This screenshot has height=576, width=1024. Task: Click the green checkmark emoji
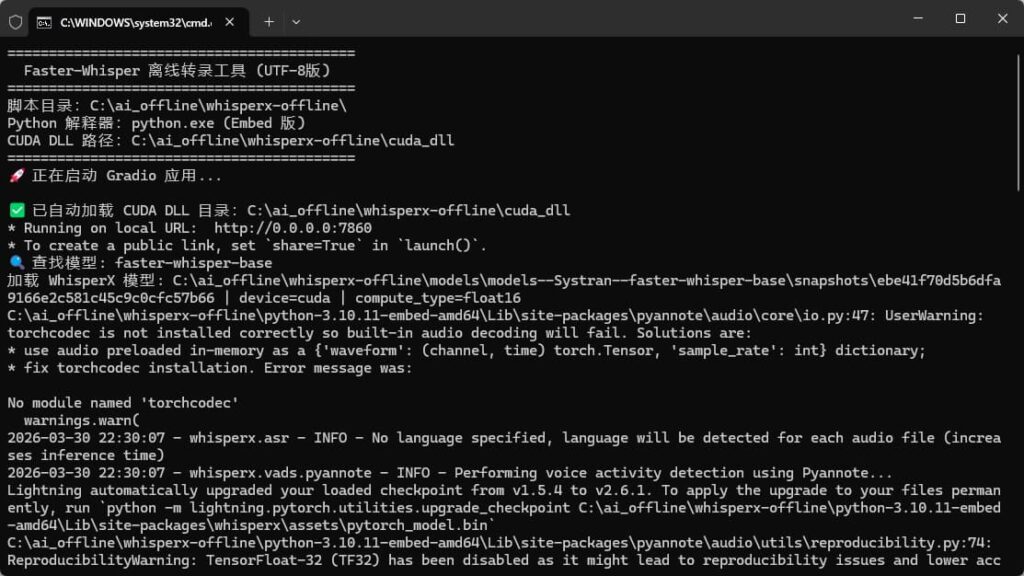(16, 211)
